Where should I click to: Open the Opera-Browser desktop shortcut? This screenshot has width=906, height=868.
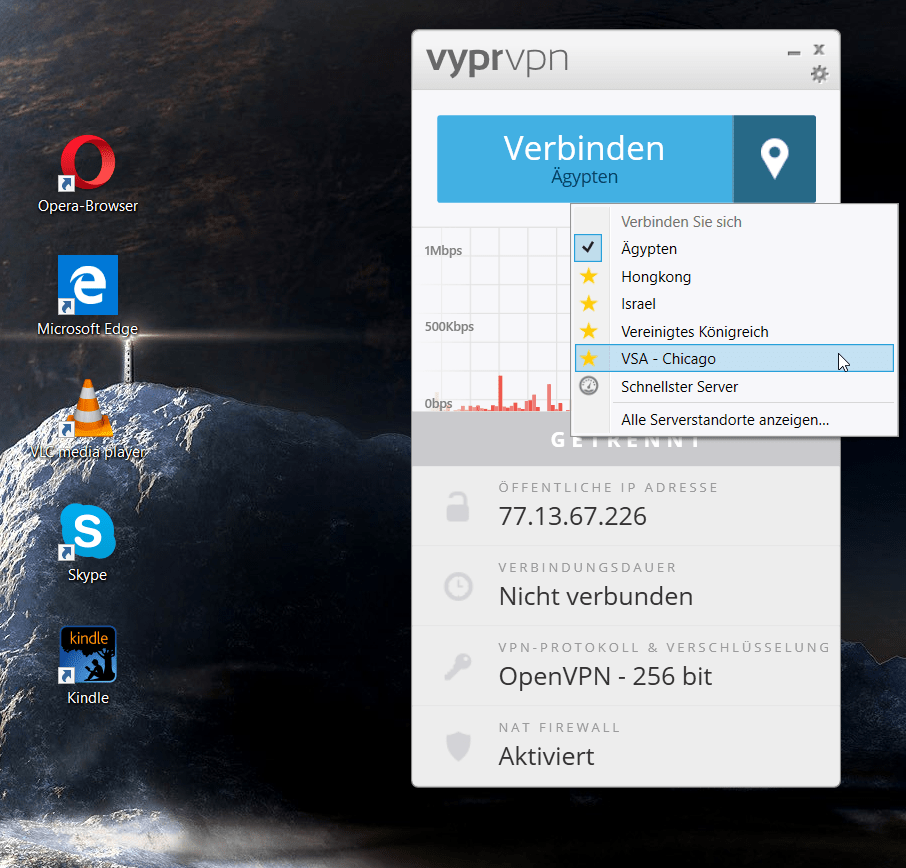click(88, 173)
